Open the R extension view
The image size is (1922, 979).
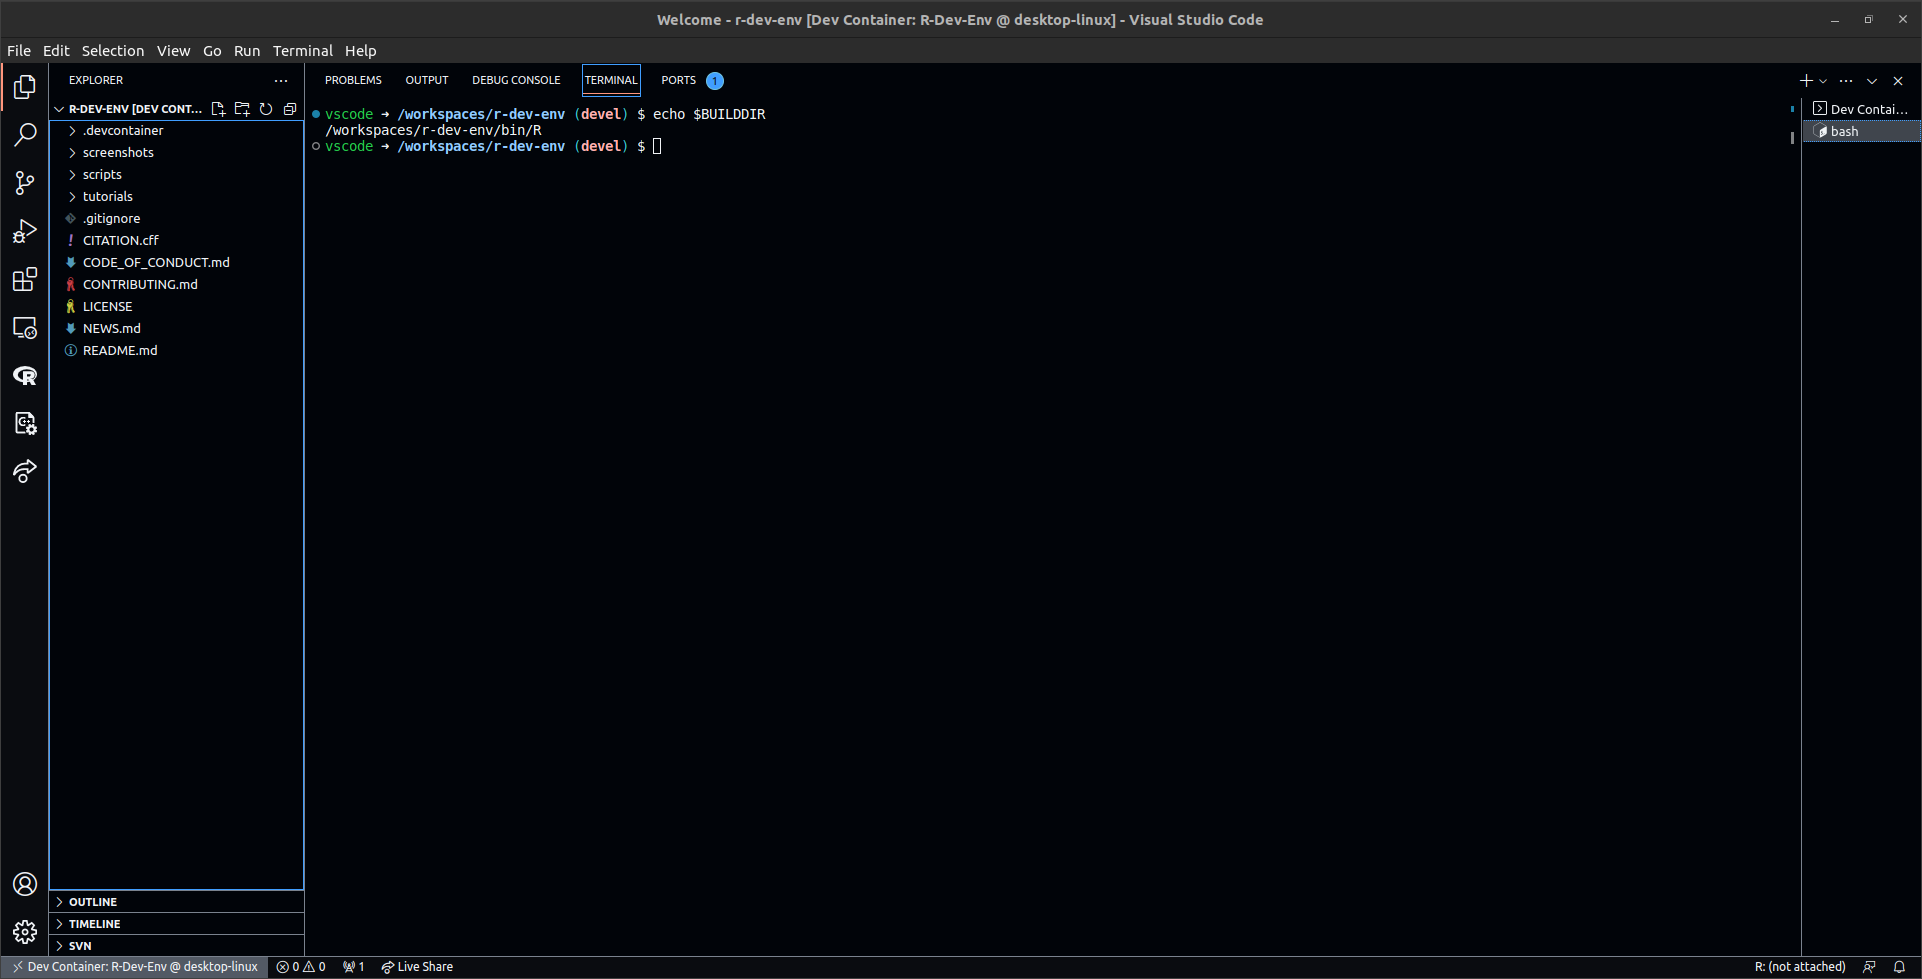25,375
